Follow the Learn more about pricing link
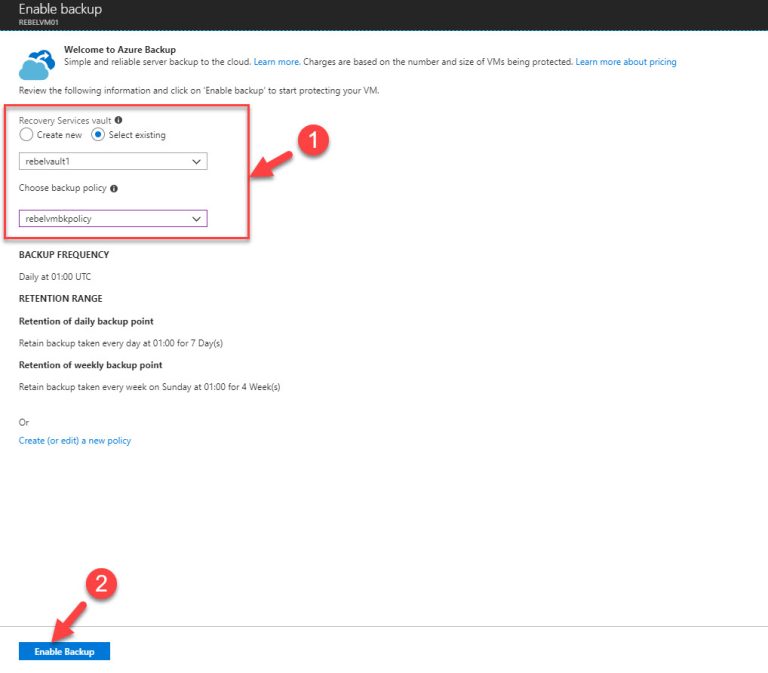 pos(626,62)
